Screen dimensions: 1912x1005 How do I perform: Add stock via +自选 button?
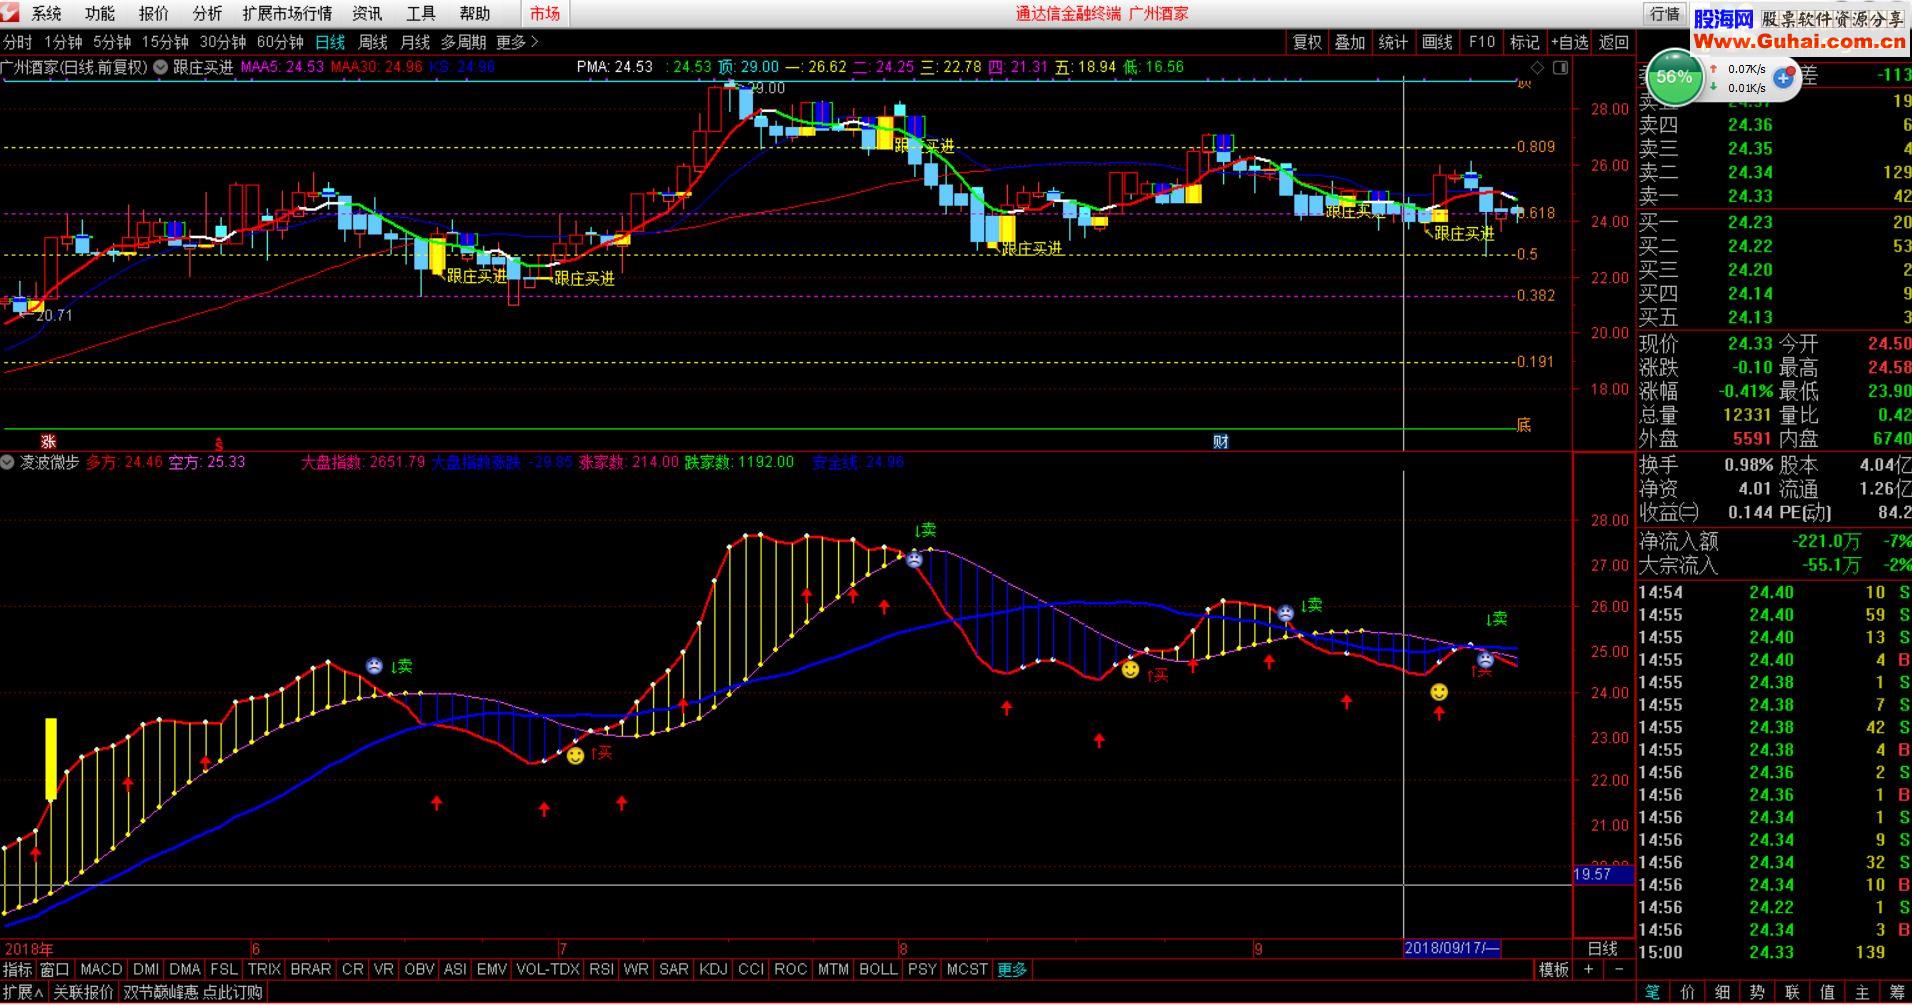[x=1570, y=42]
